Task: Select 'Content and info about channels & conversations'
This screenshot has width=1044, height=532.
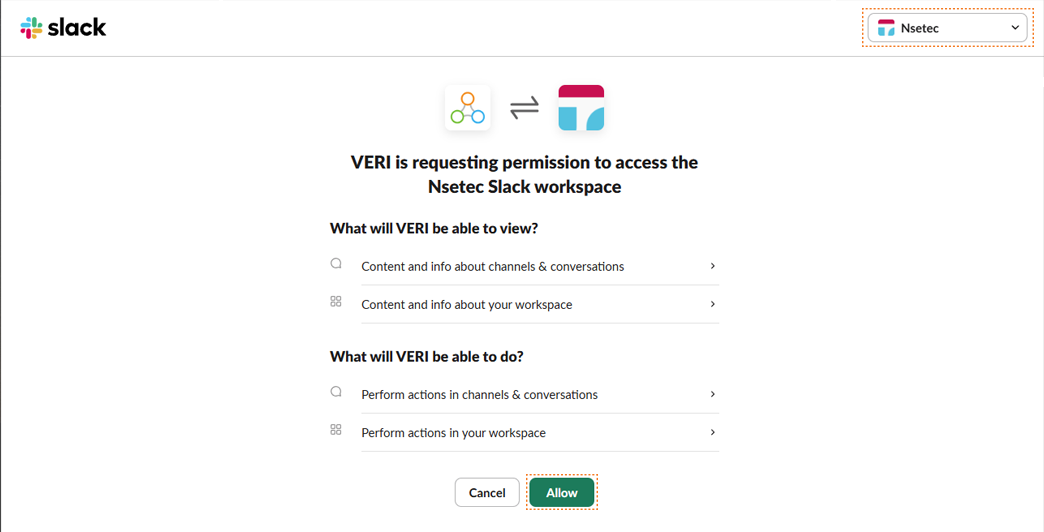Action: click(493, 267)
